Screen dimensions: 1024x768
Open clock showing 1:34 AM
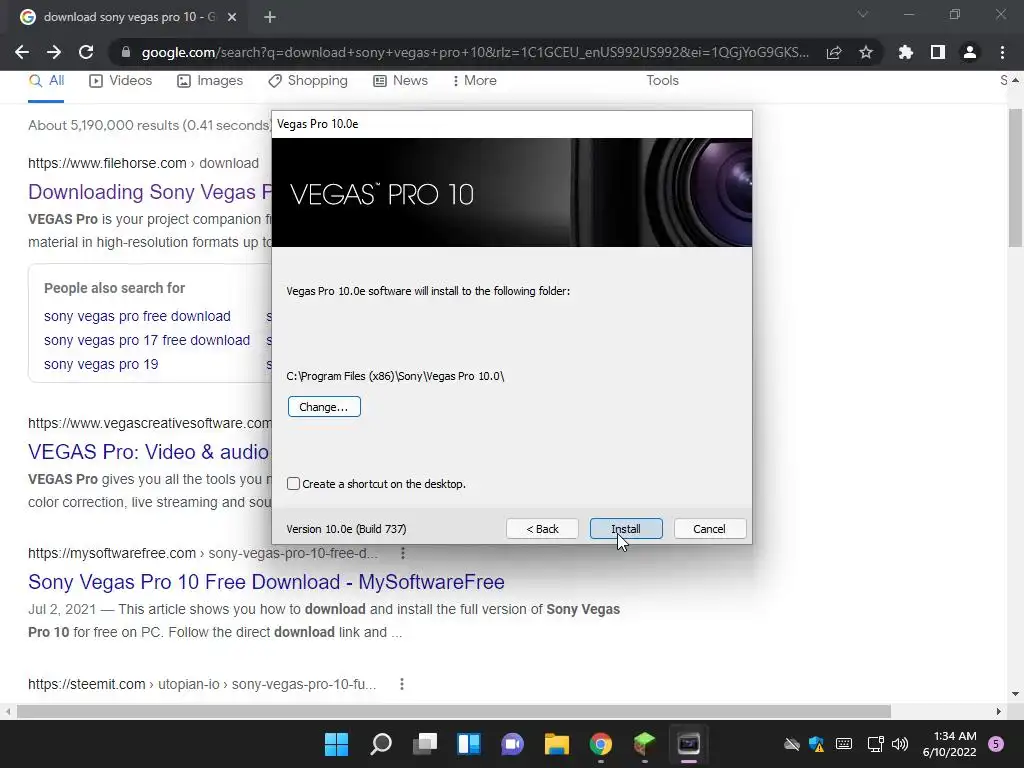949,744
